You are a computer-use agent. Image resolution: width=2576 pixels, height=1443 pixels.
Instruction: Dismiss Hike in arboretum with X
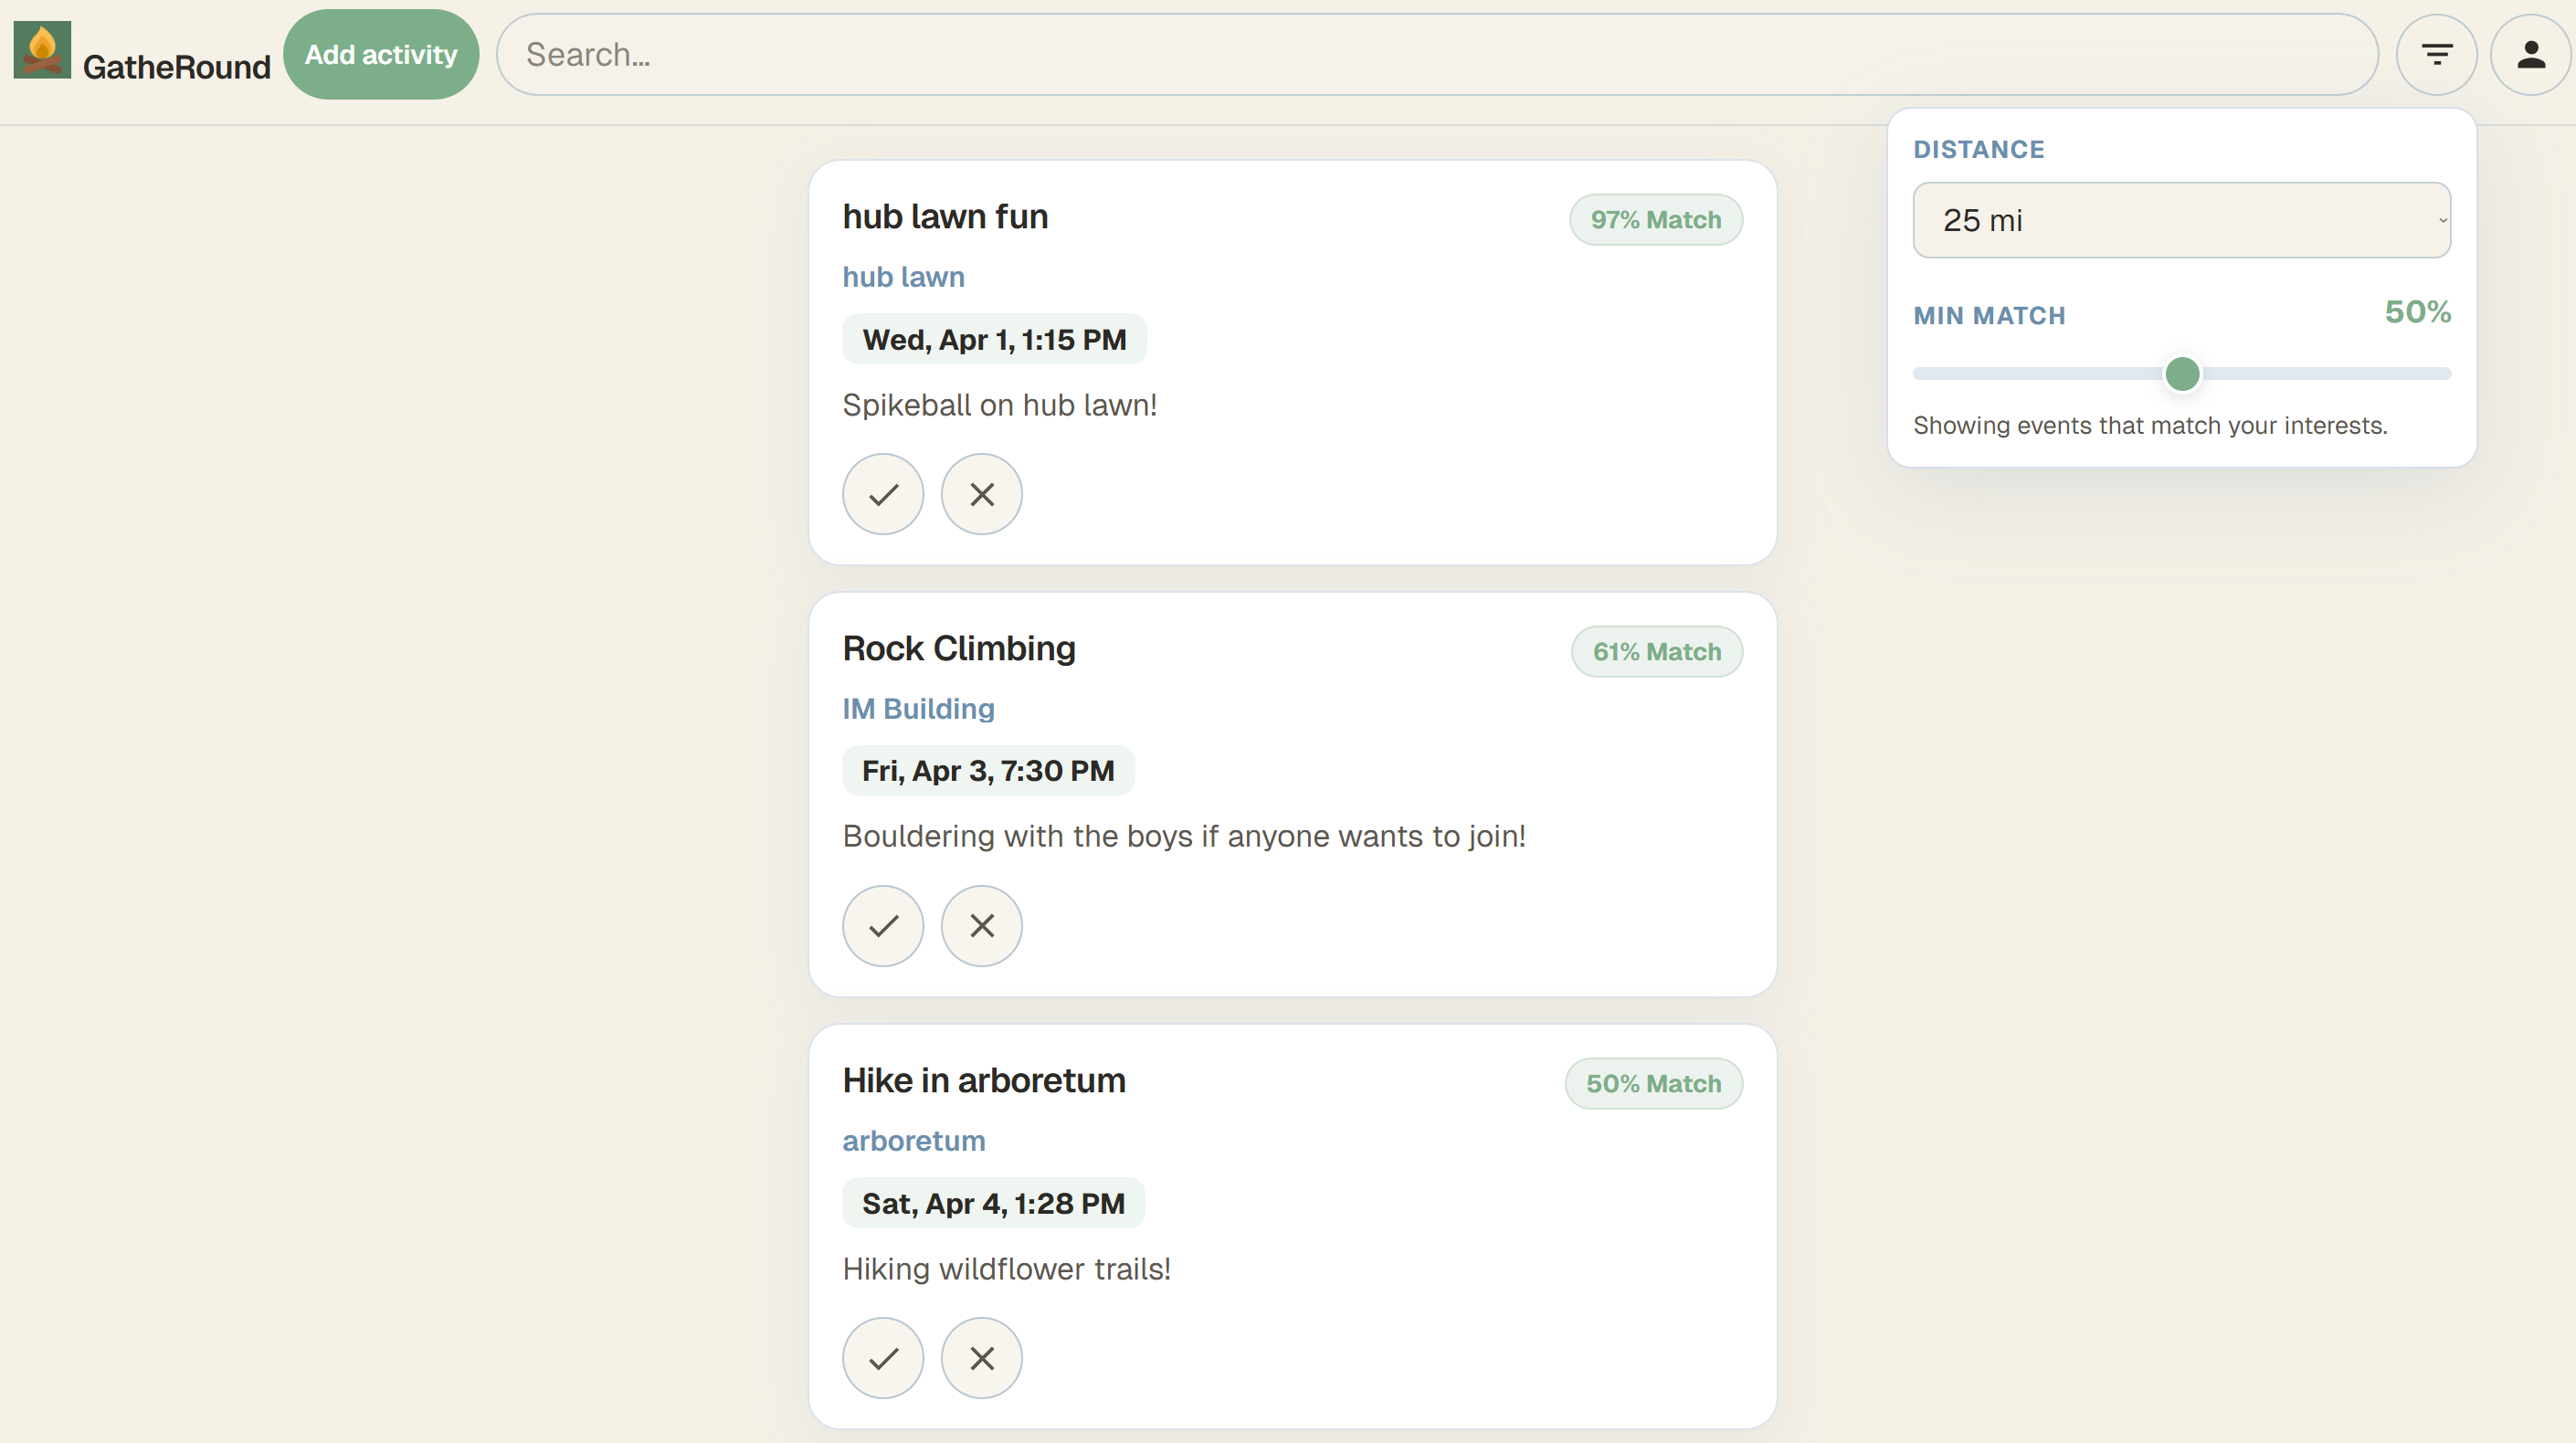pos(981,1358)
